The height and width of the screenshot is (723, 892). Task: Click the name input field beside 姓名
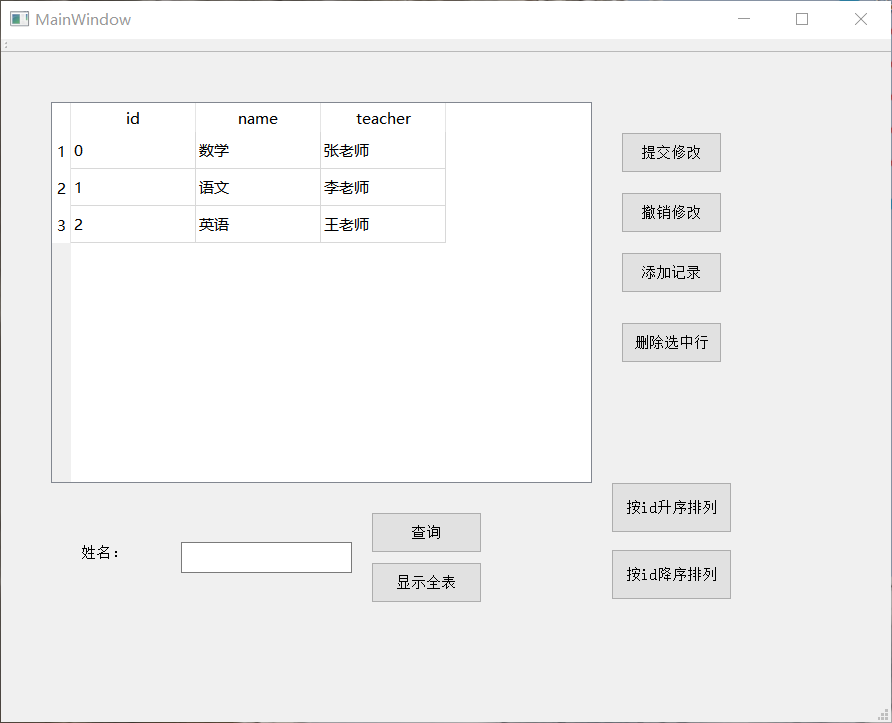point(266,556)
